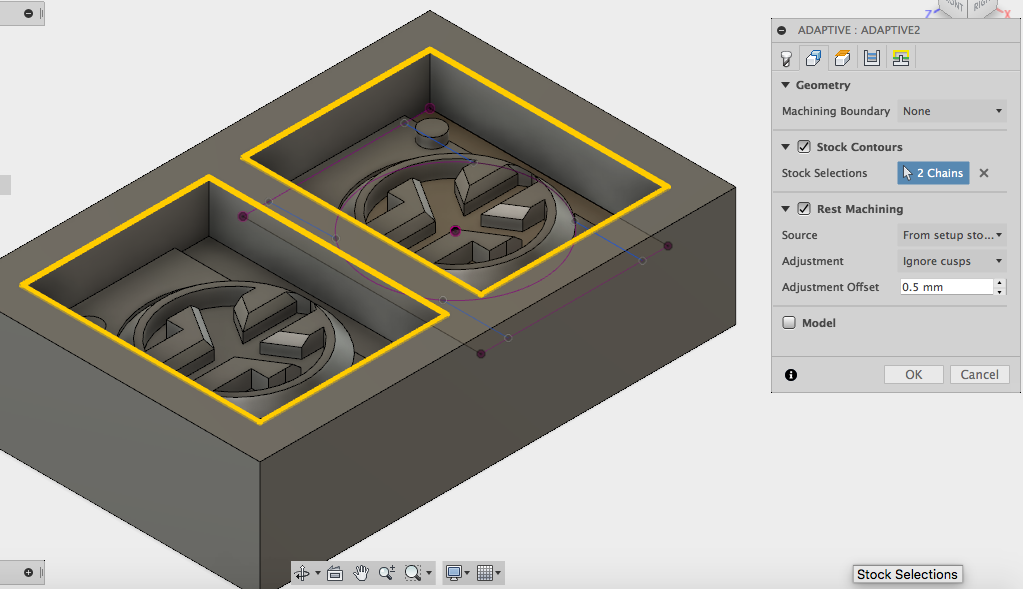
Task: Collapse the Stock Contours section
Action: tap(786, 147)
